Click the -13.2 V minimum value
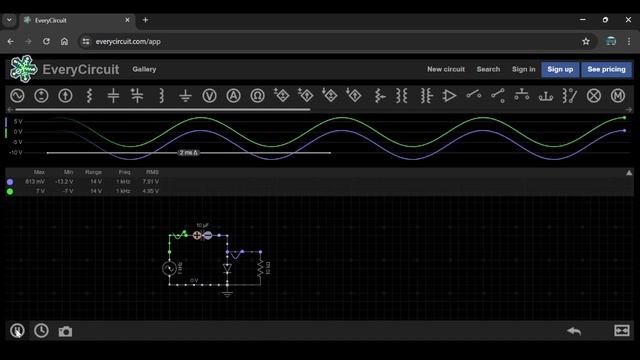Viewport: 640px width, 360px height. click(64, 182)
